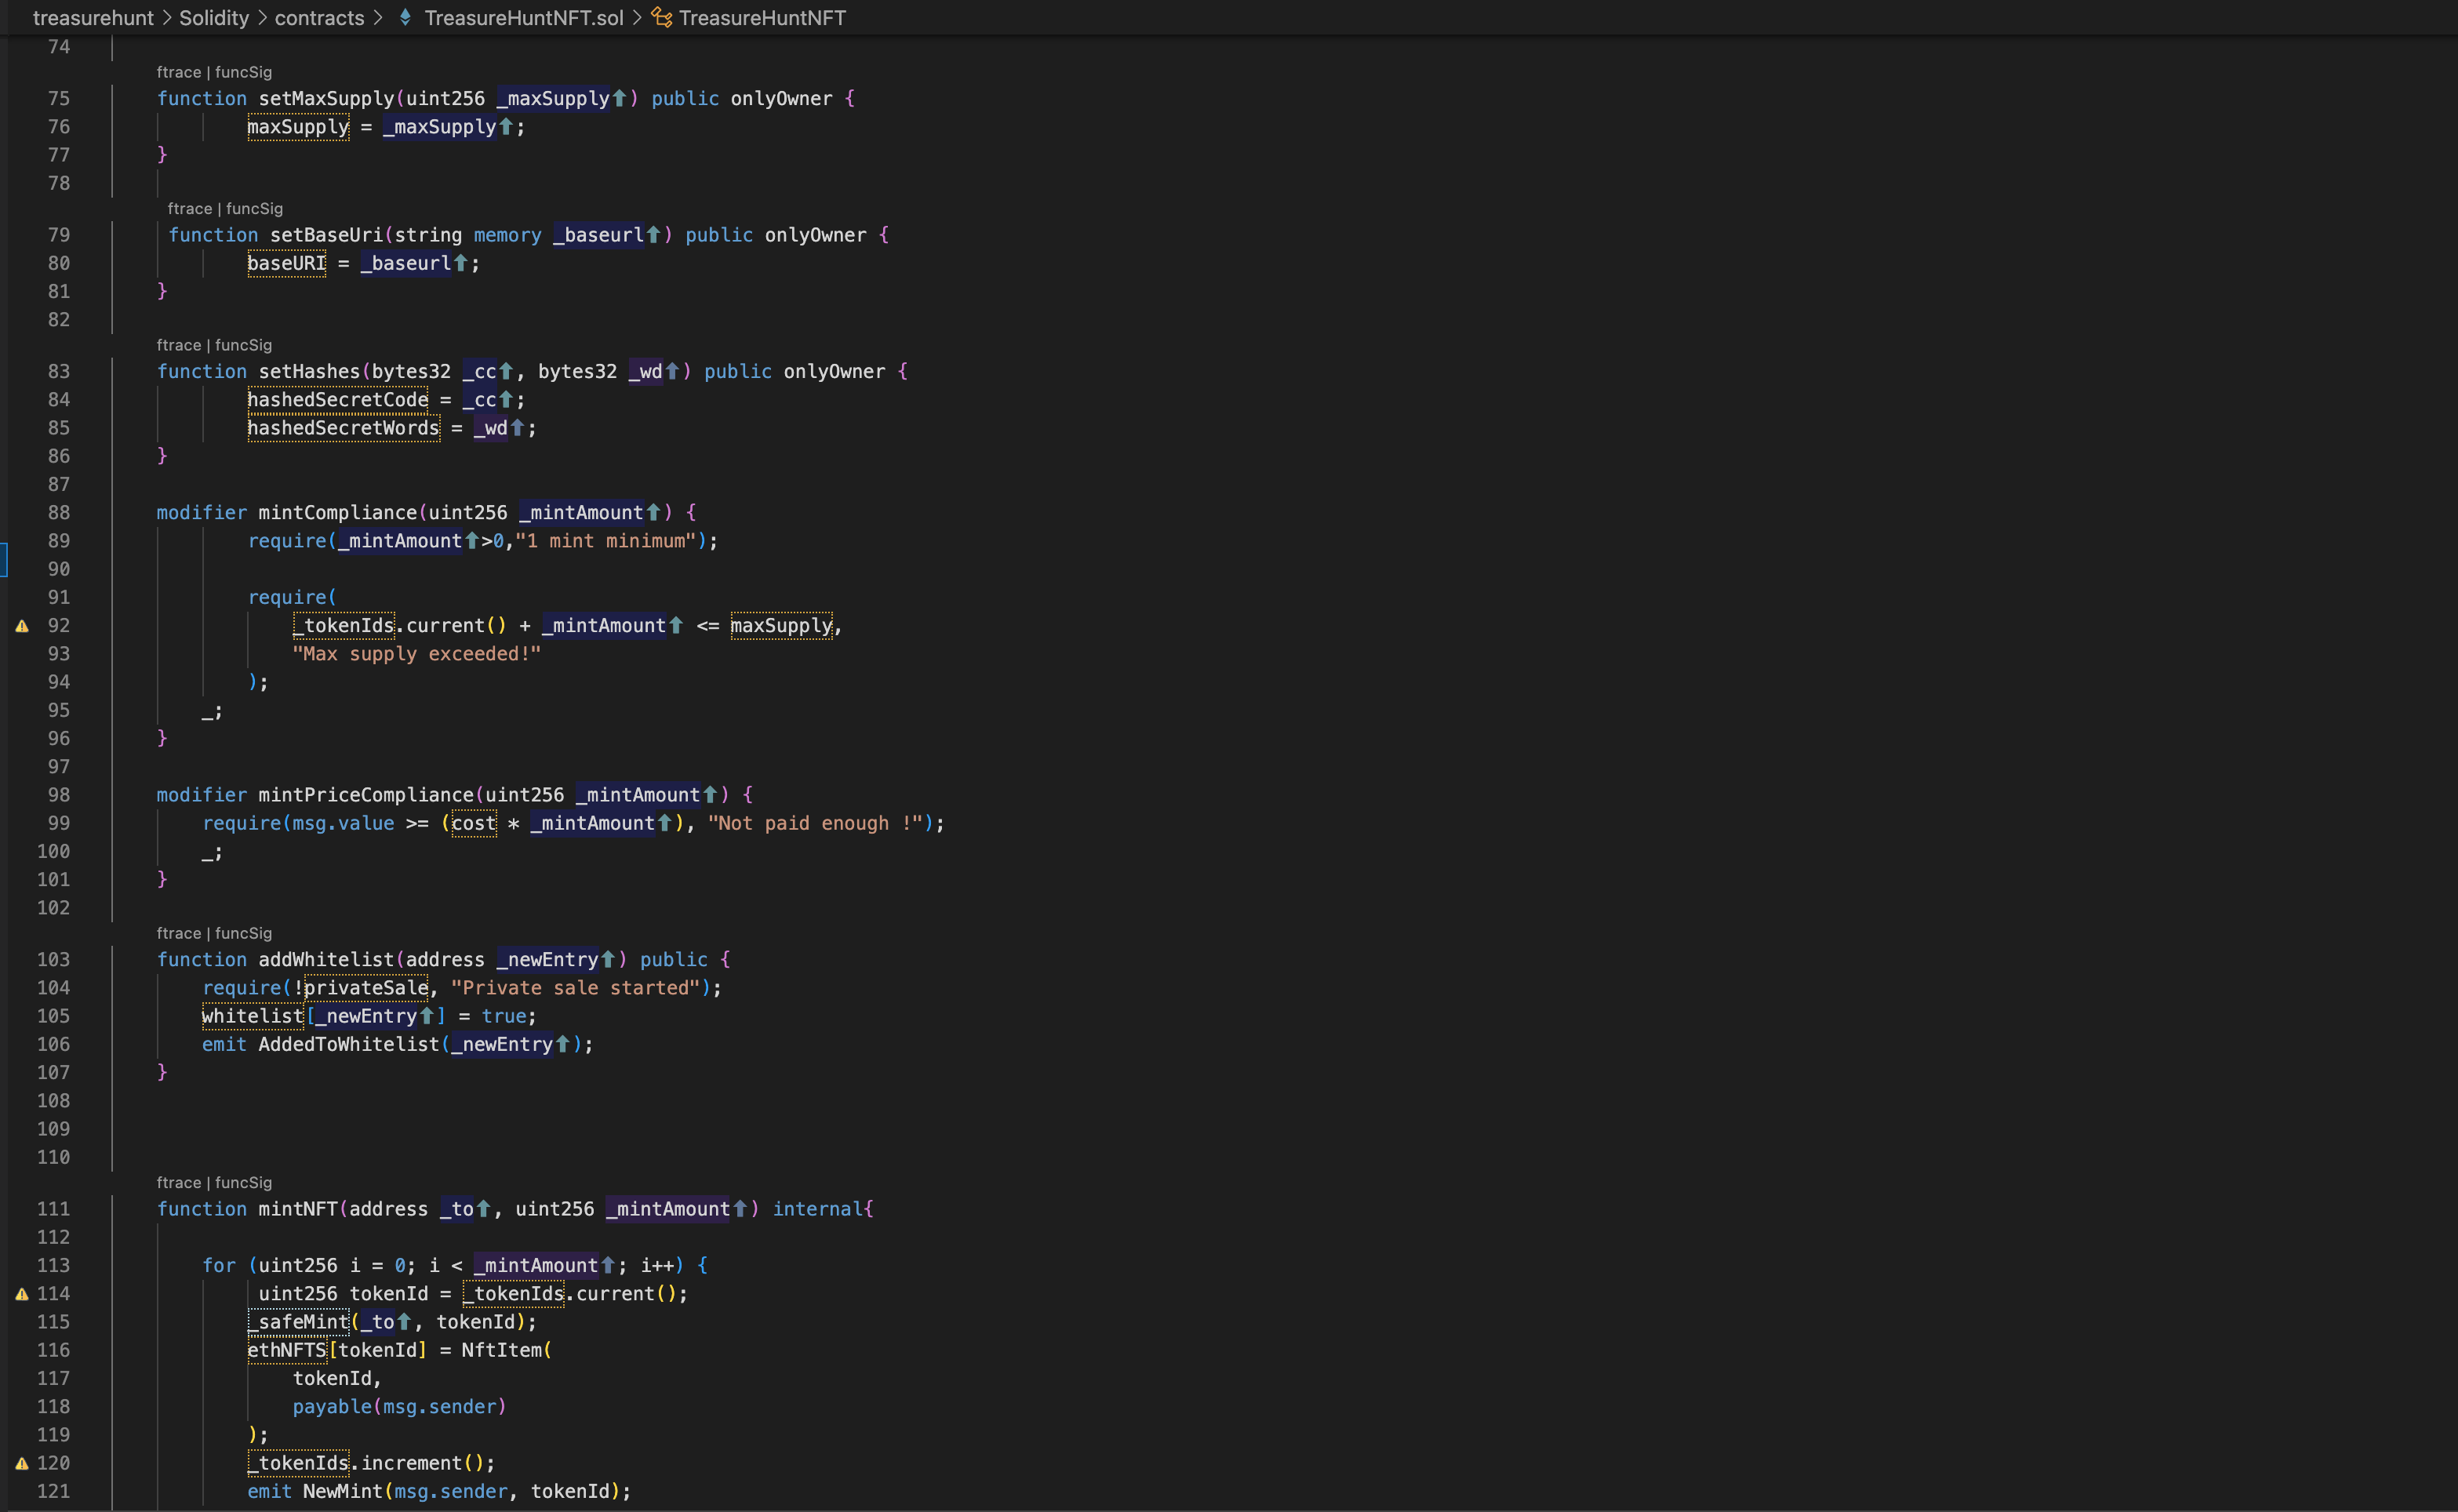Click line number 103 in the gutter
The image size is (2458, 1512).
(53, 960)
